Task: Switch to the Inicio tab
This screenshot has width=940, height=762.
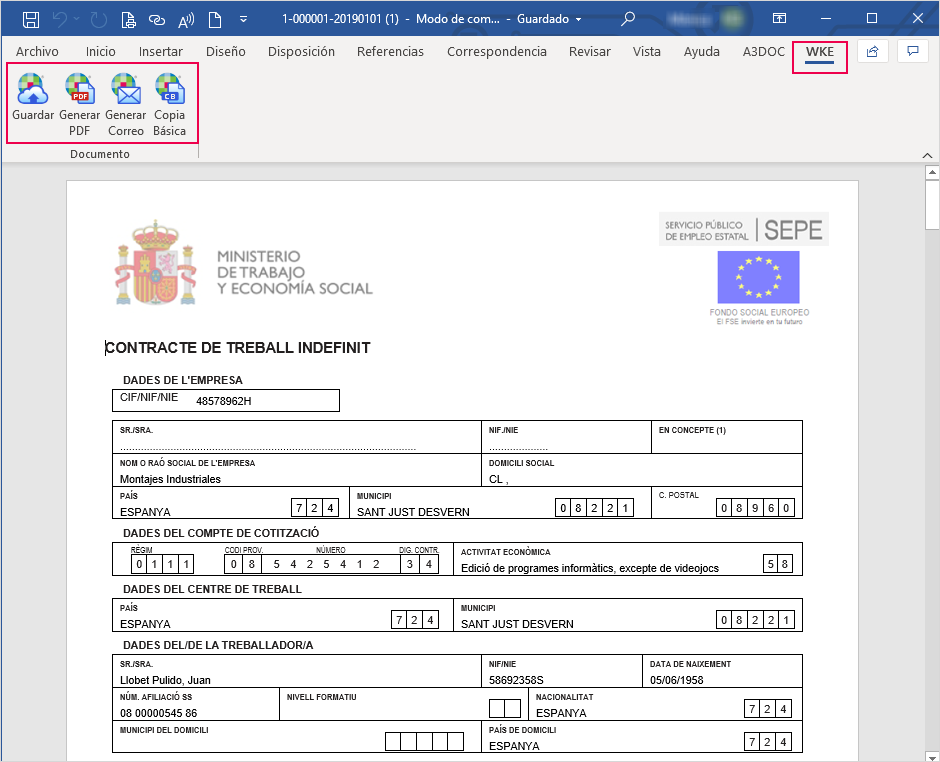Action: (x=101, y=52)
